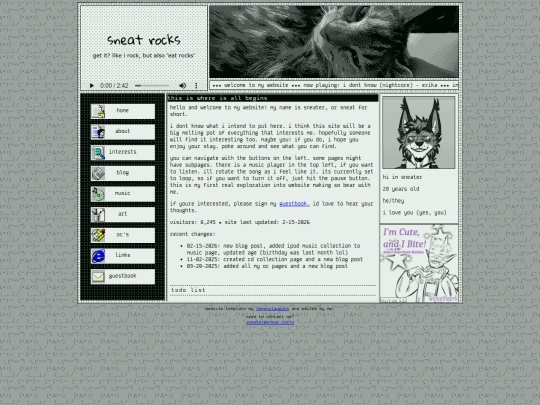Open the links page
The height and width of the screenshot is (405, 540).
click(123, 256)
